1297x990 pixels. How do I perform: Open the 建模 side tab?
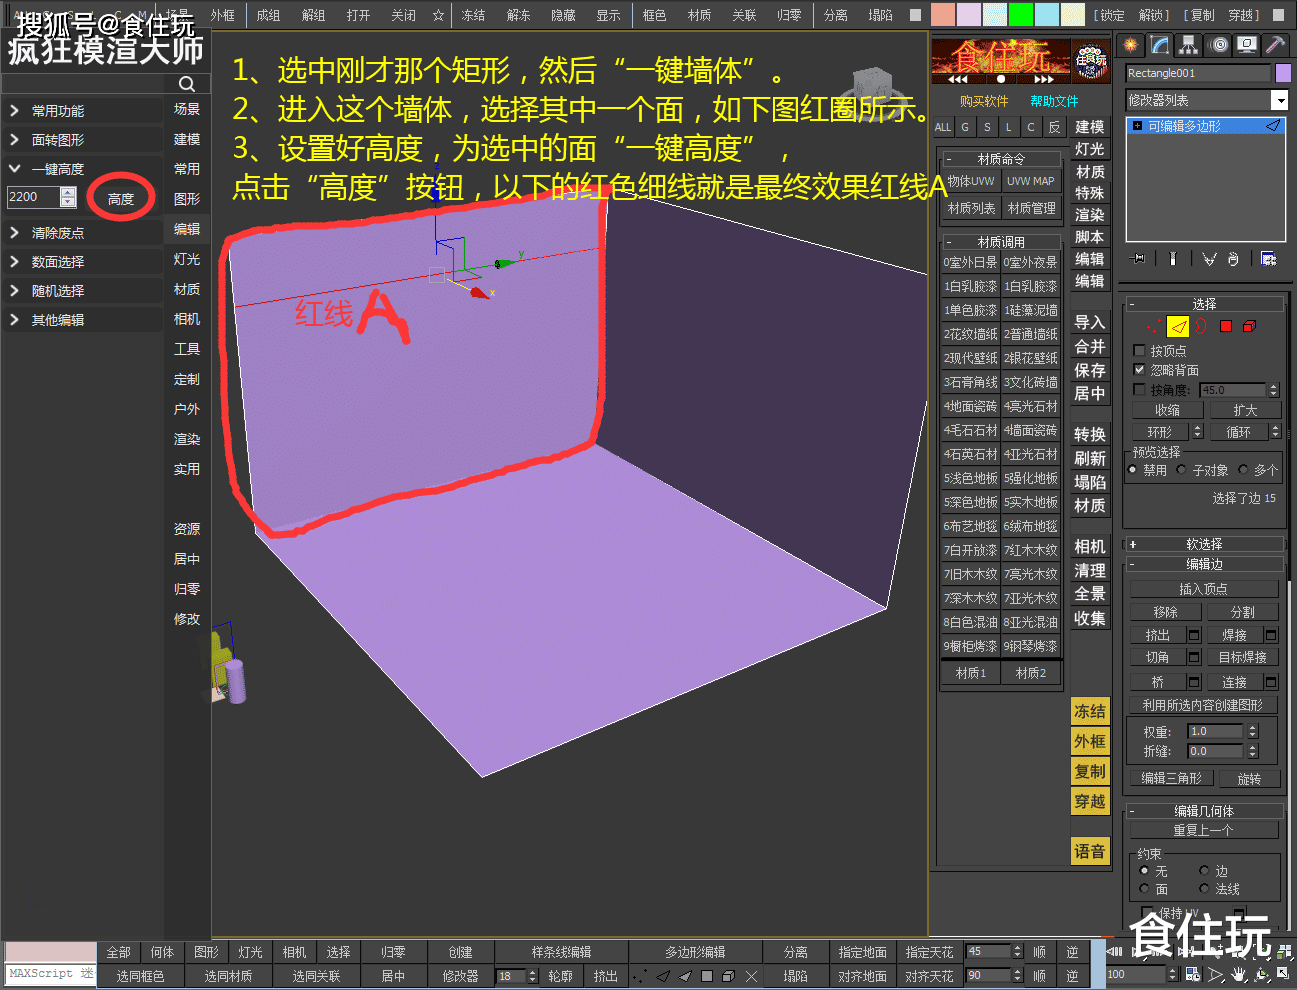click(x=1089, y=127)
